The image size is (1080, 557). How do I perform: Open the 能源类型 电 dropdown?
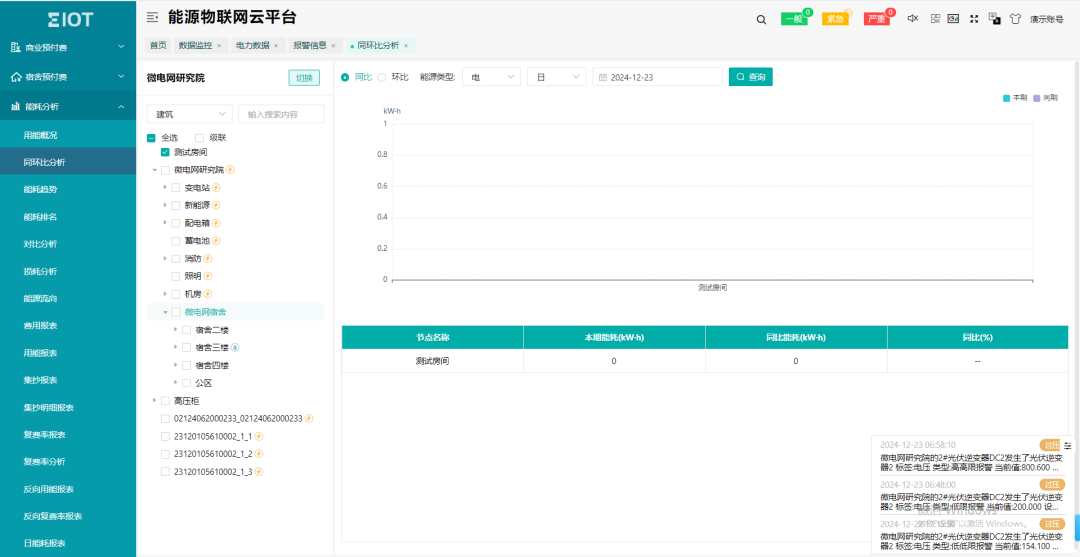click(492, 77)
